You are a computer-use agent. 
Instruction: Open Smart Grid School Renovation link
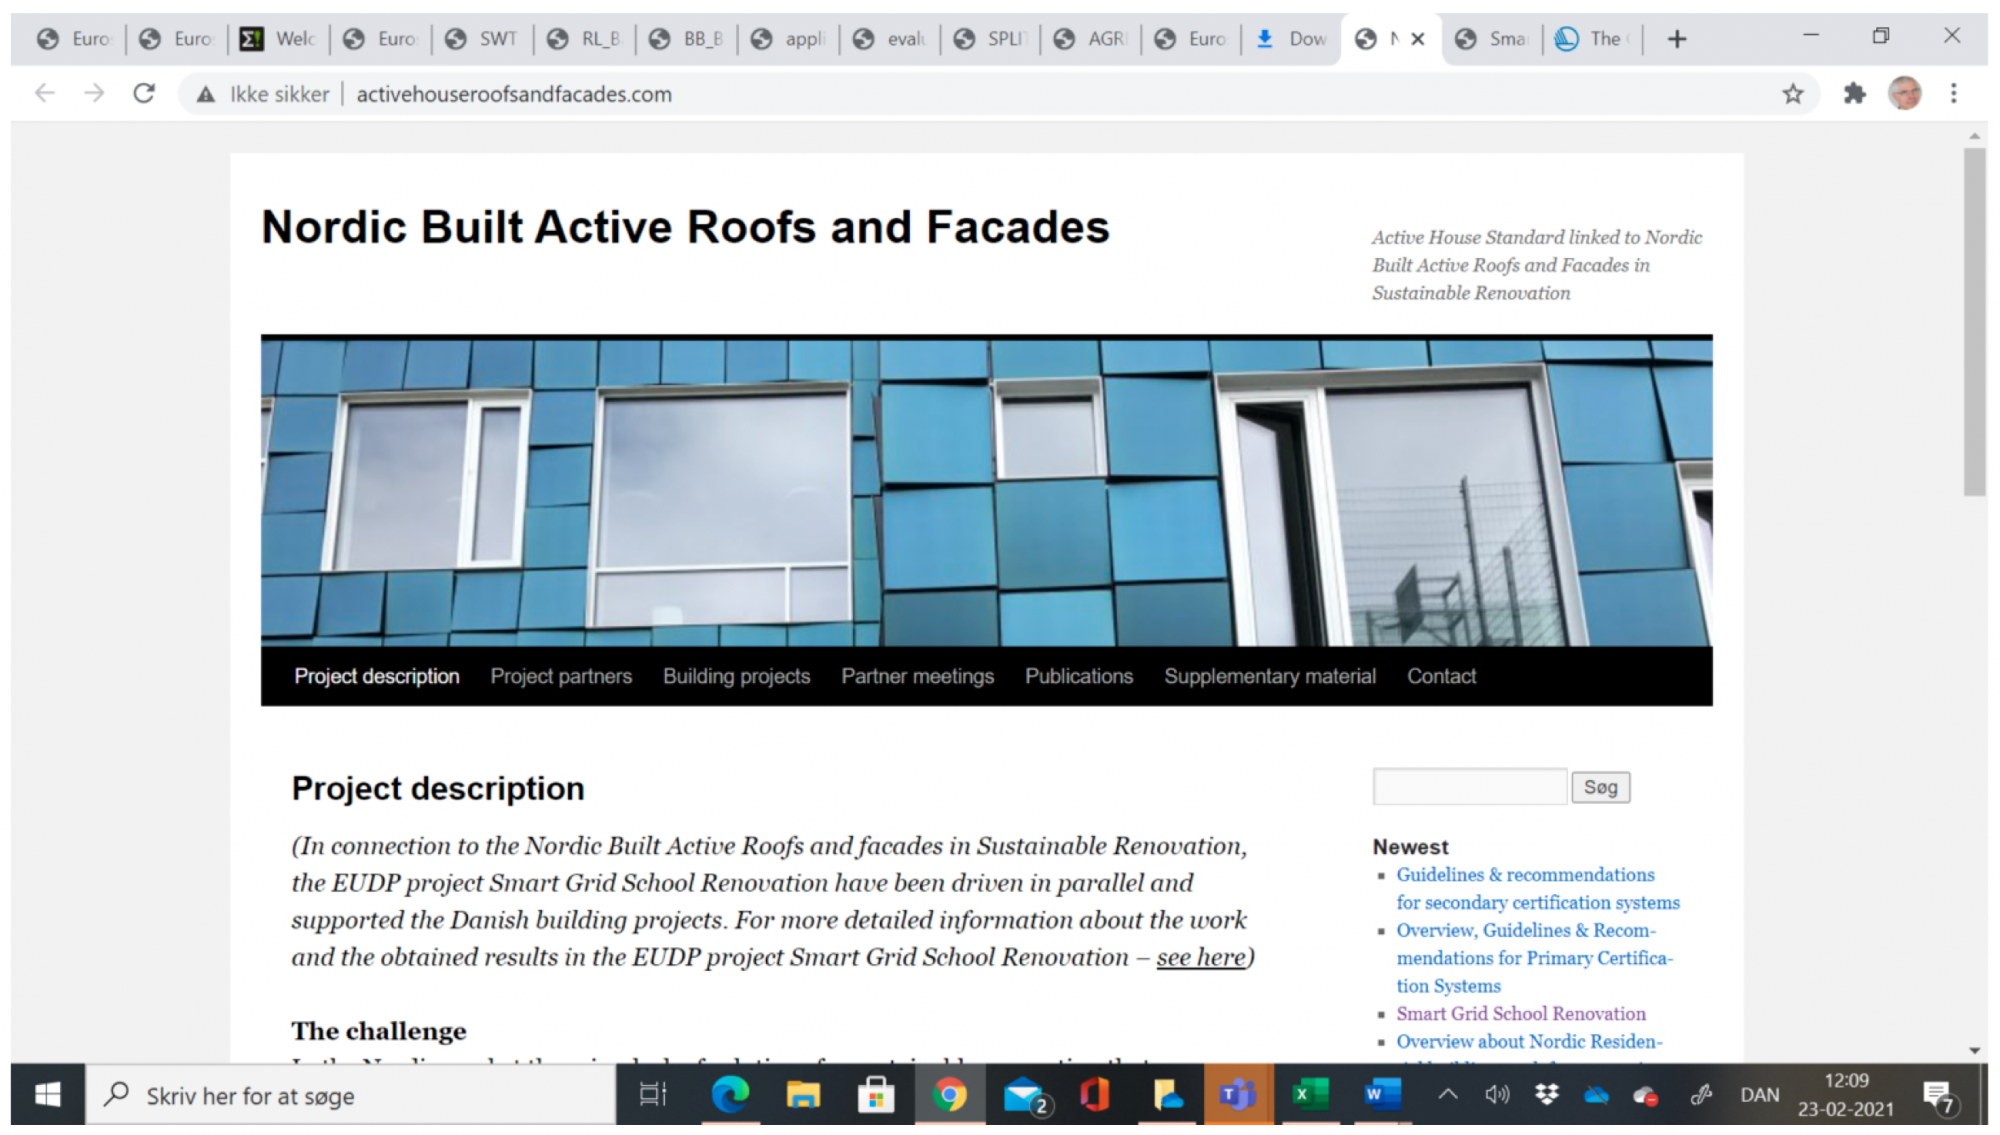pyautogui.click(x=1520, y=1014)
